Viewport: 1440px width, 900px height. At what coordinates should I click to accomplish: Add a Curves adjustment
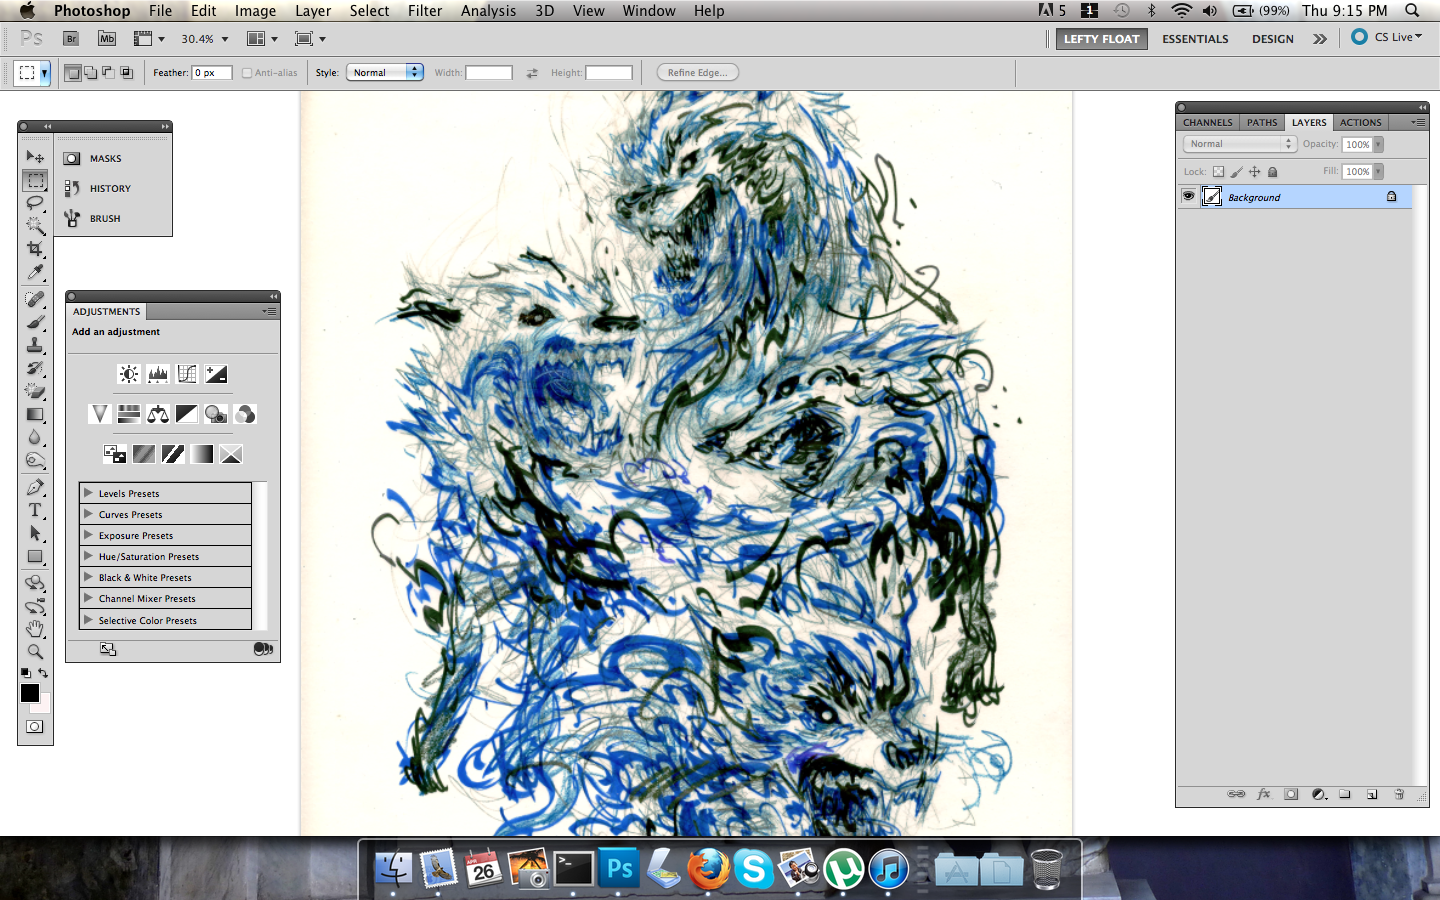tap(187, 374)
